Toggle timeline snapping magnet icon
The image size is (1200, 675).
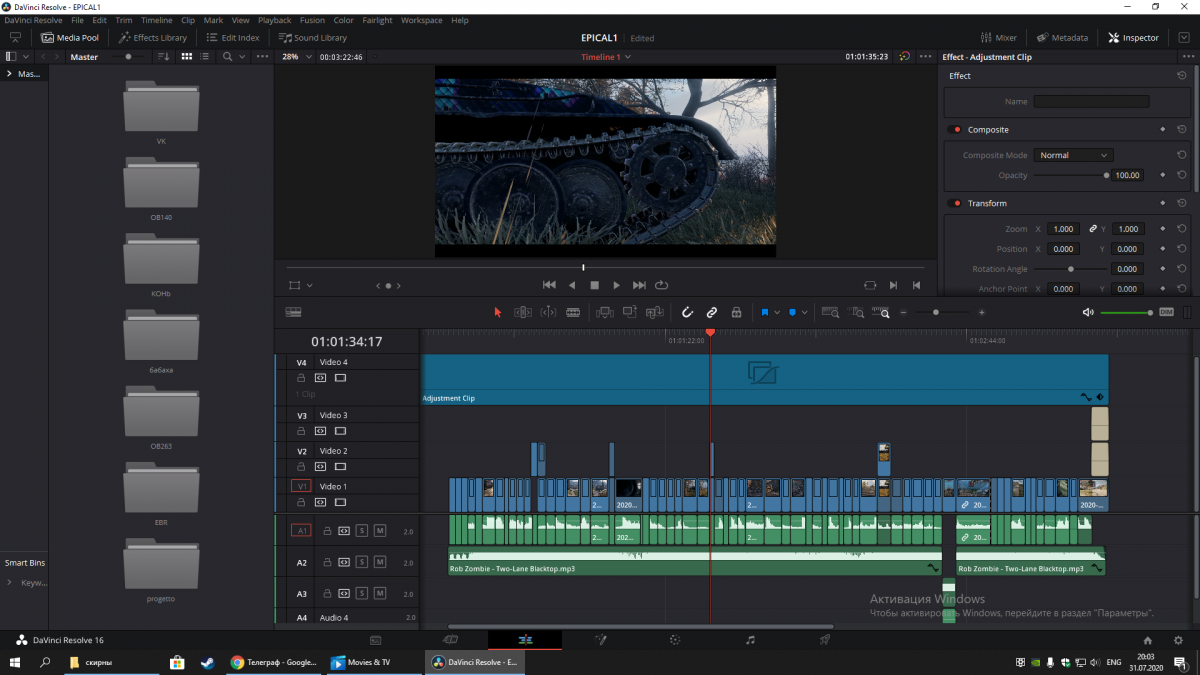pyautogui.click(x=688, y=312)
